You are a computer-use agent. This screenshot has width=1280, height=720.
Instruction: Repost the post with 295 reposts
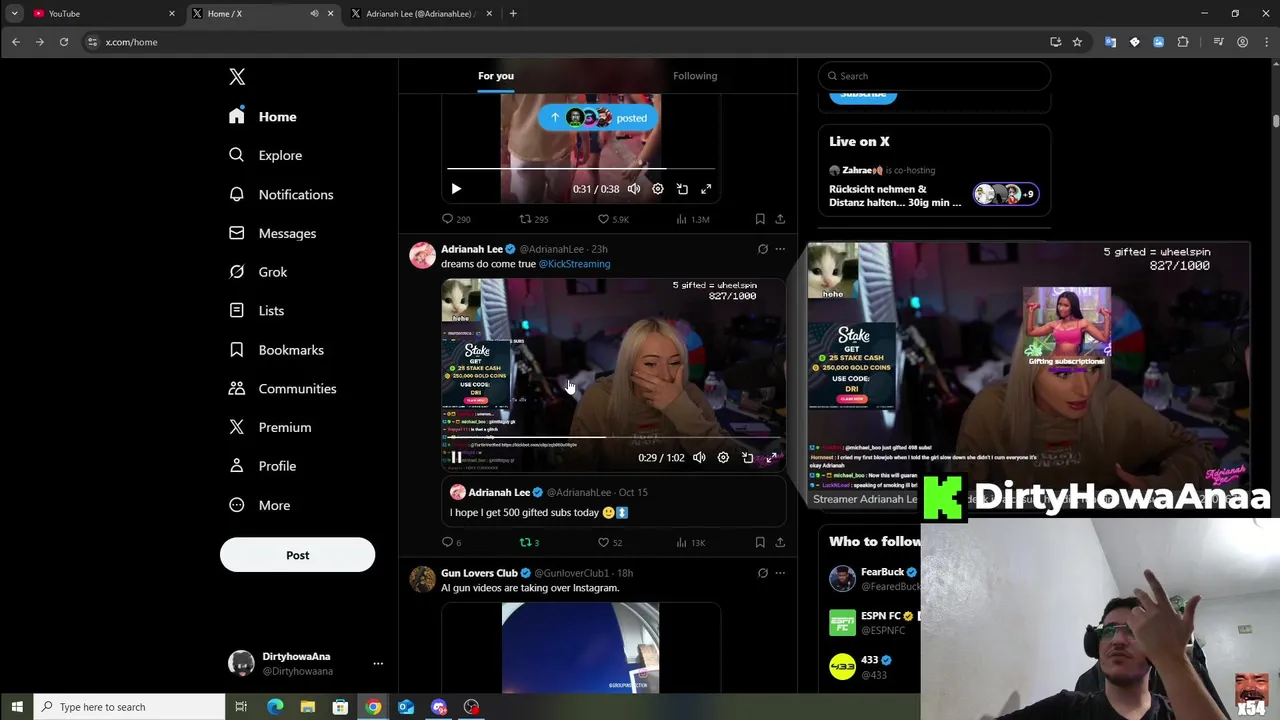point(534,219)
